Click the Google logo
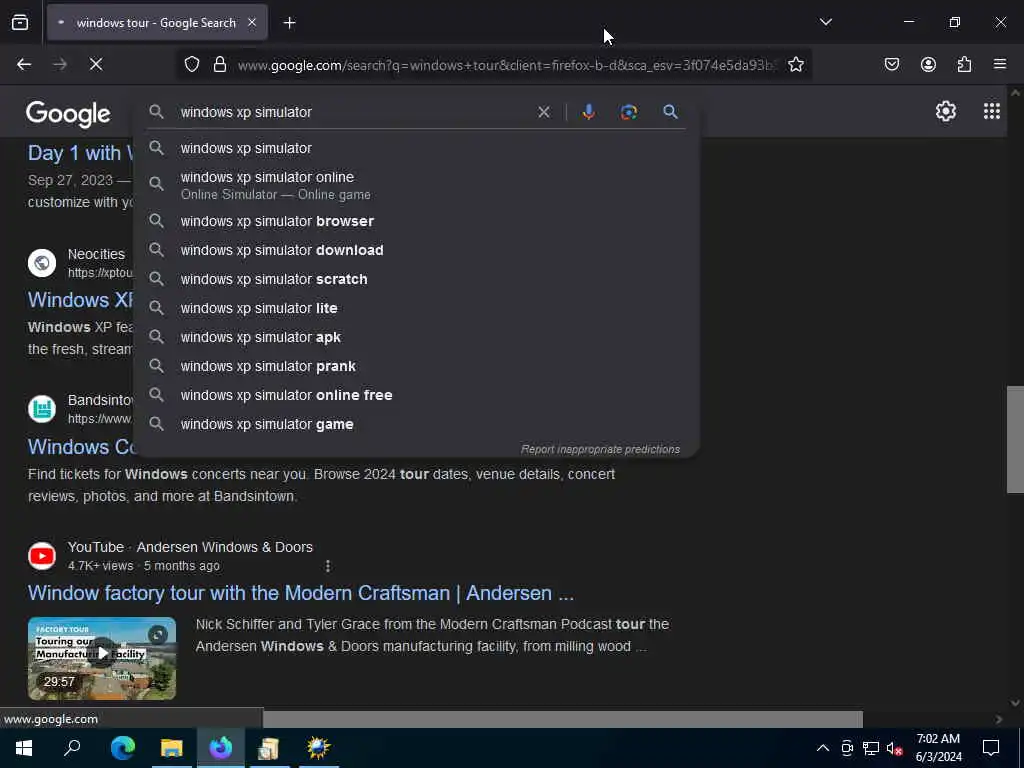 68,114
